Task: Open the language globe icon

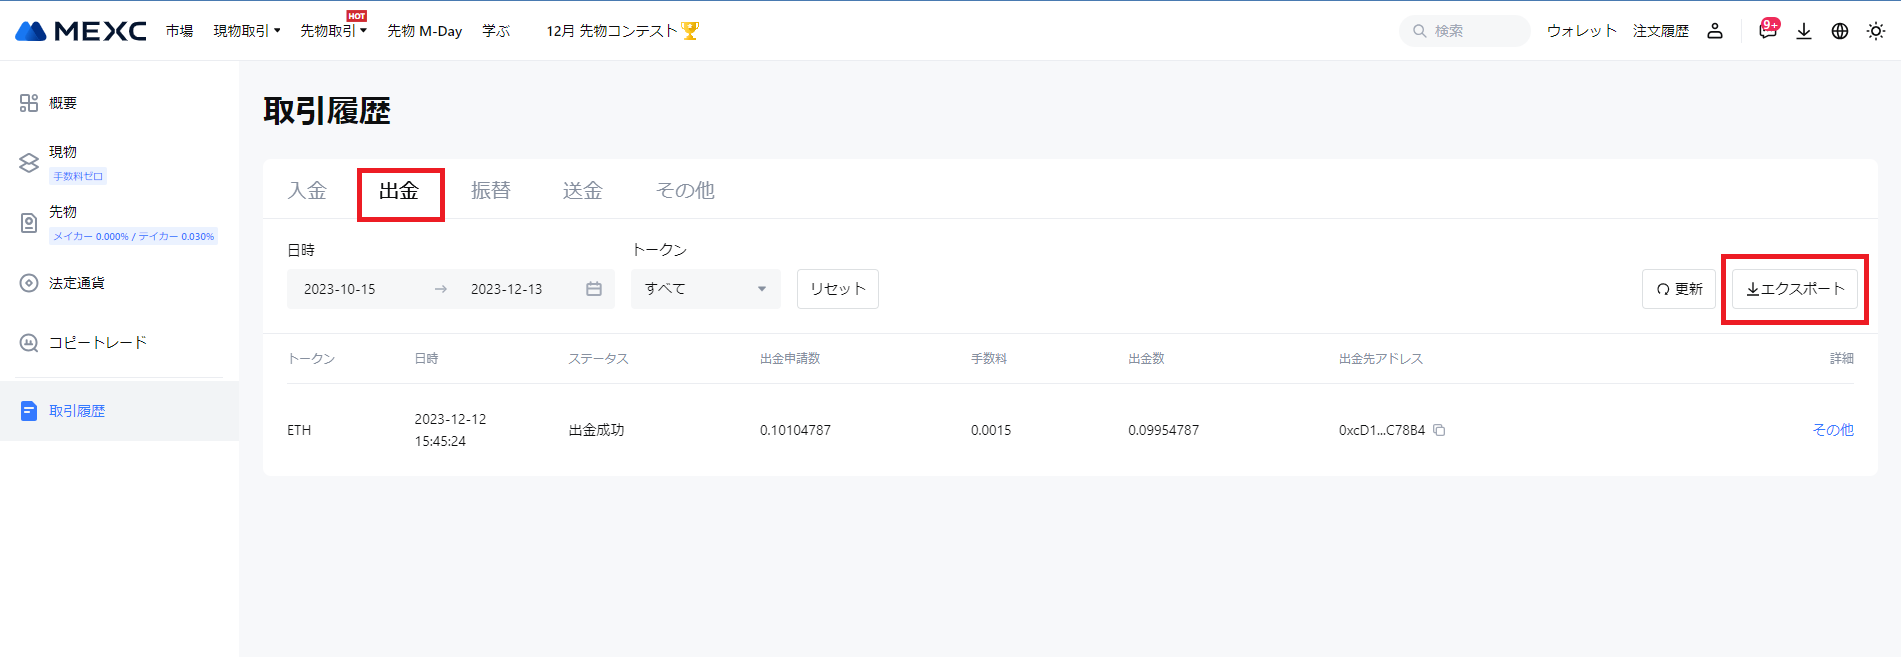Action: coord(1840,31)
